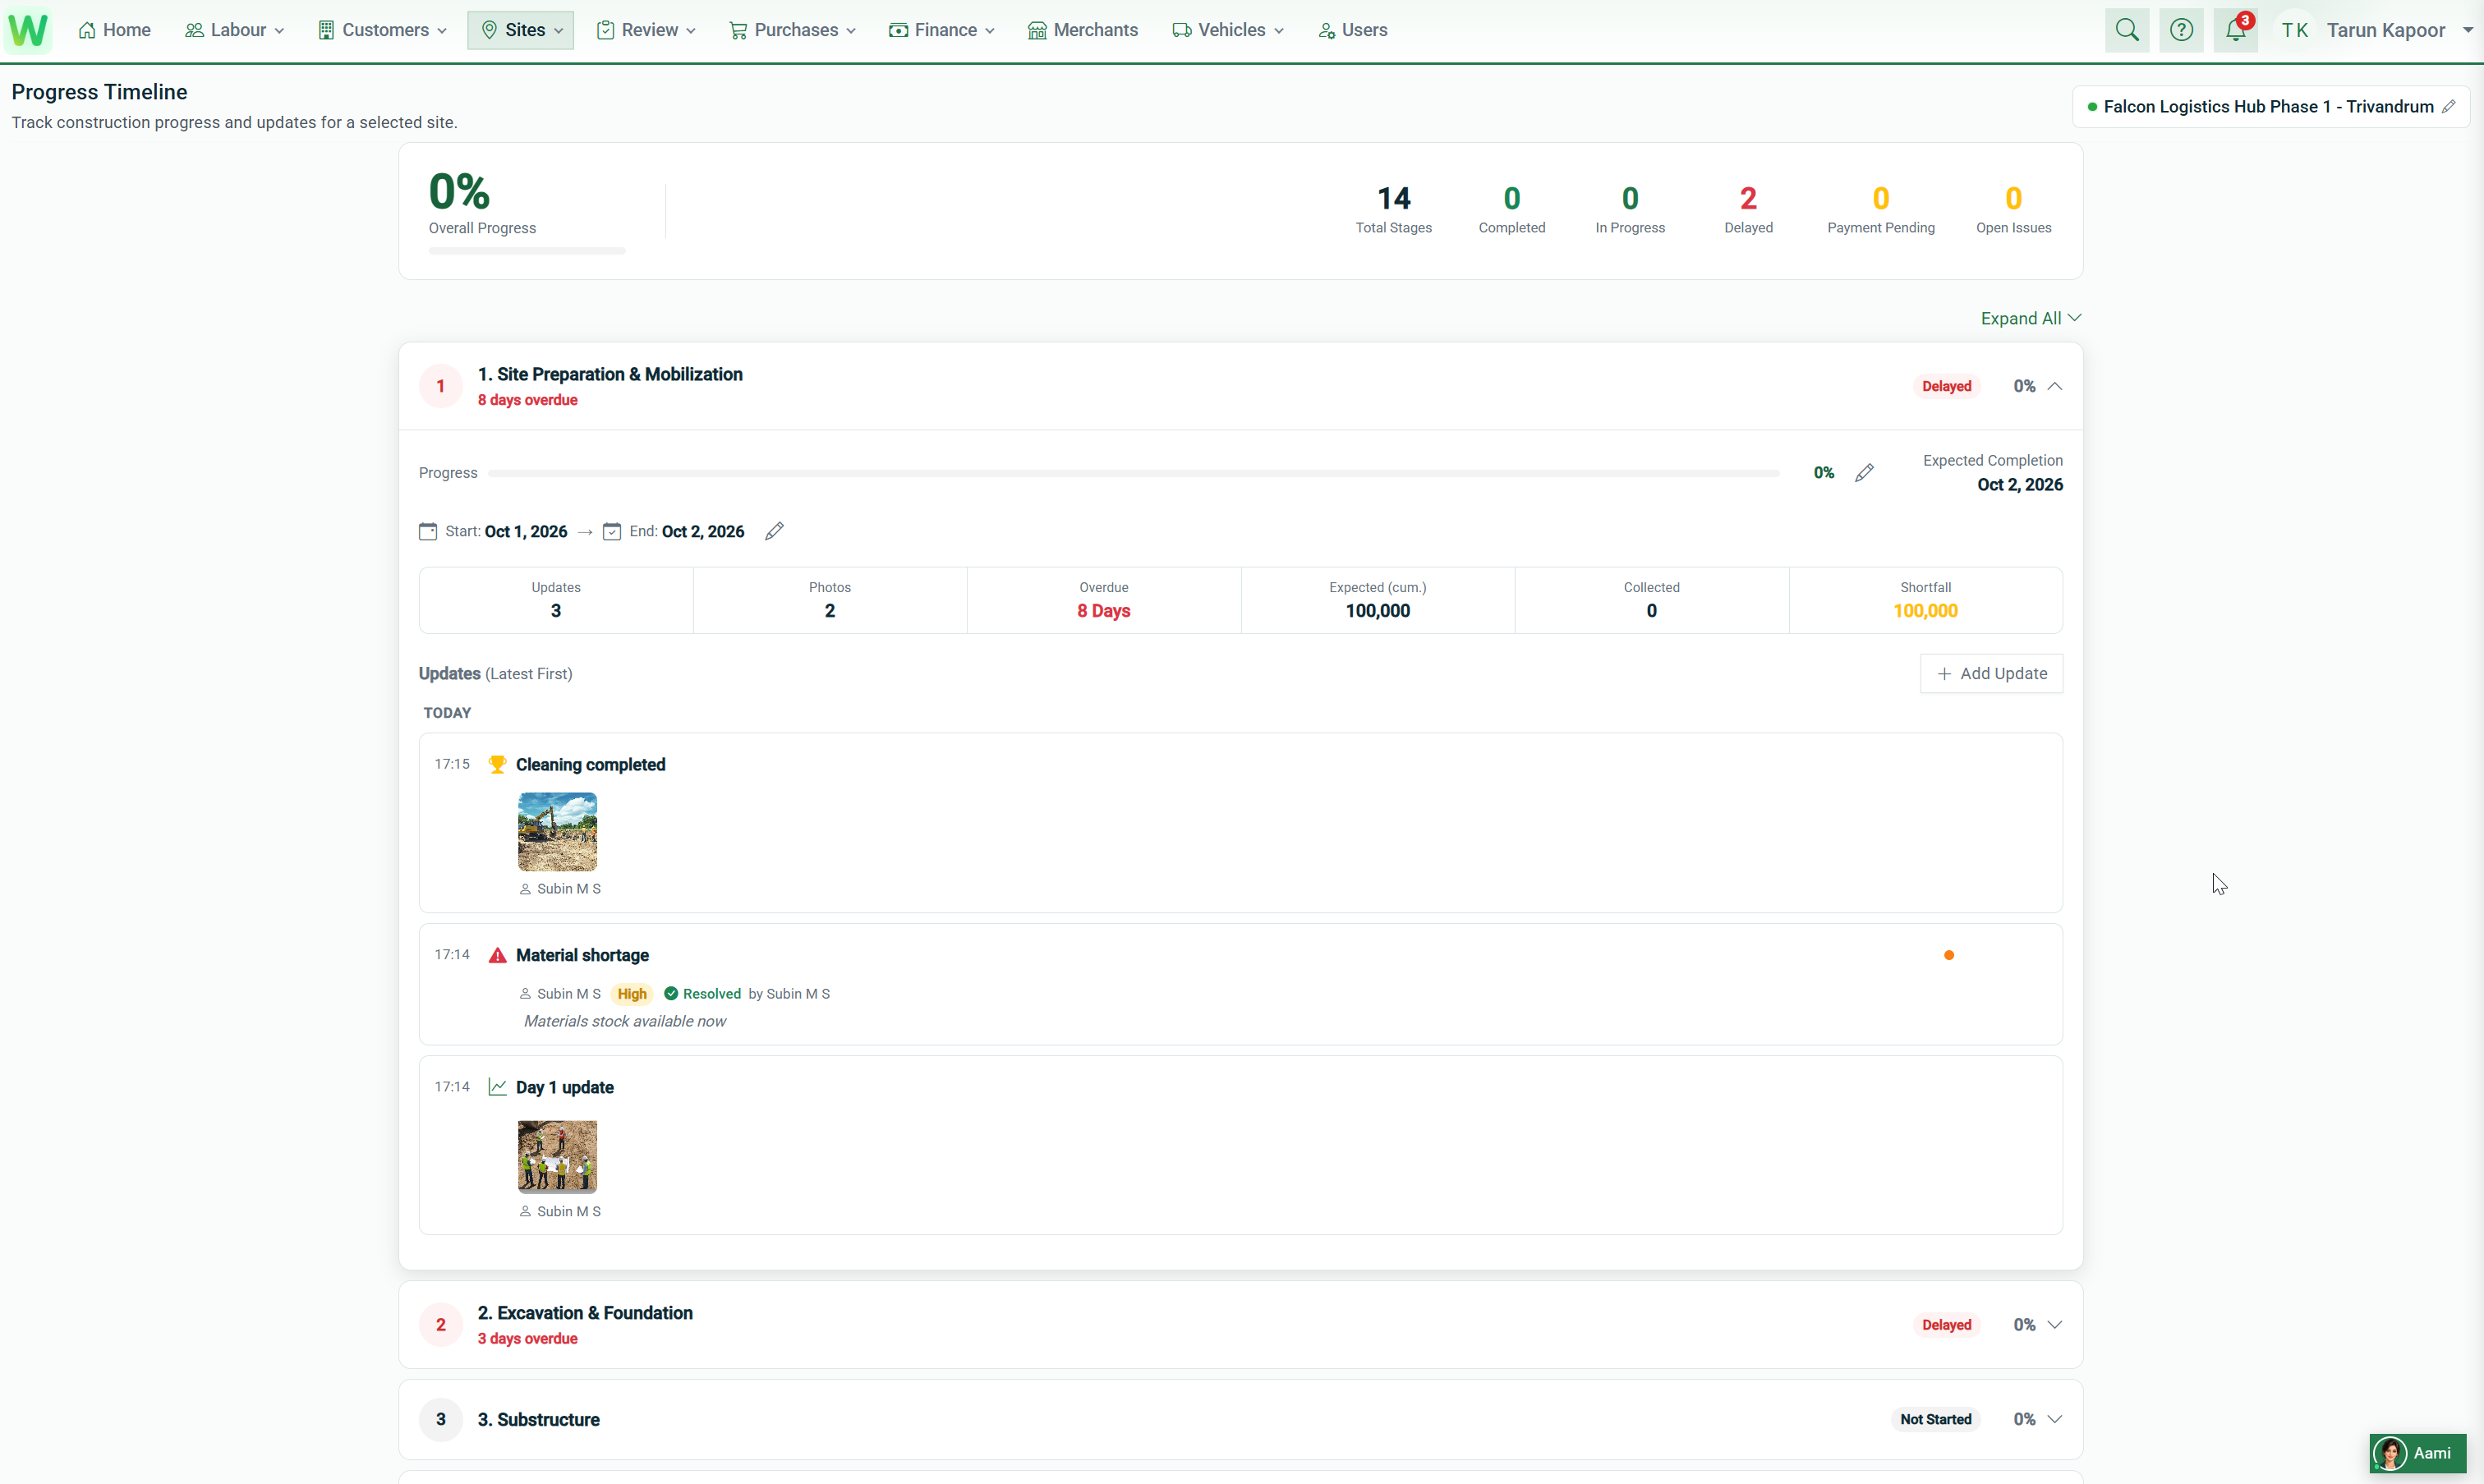The height and width of the screenshot is (1484, 2484).
Task: Open the Users page
Action: click(1353, 30)
